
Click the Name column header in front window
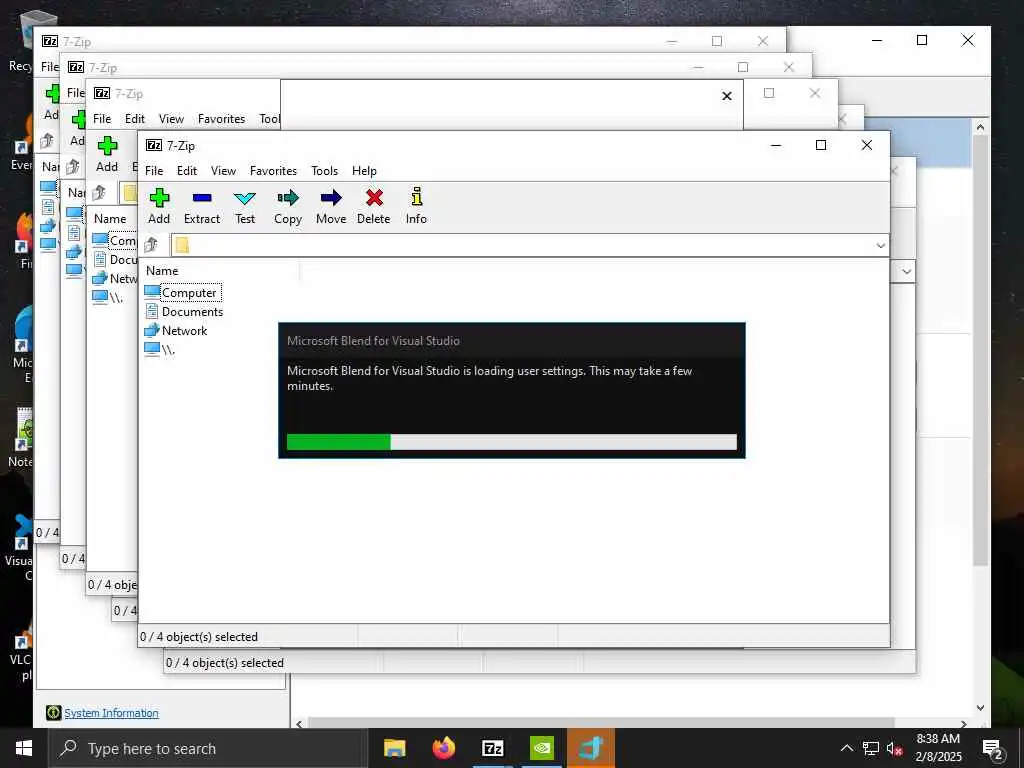(162, 270)
